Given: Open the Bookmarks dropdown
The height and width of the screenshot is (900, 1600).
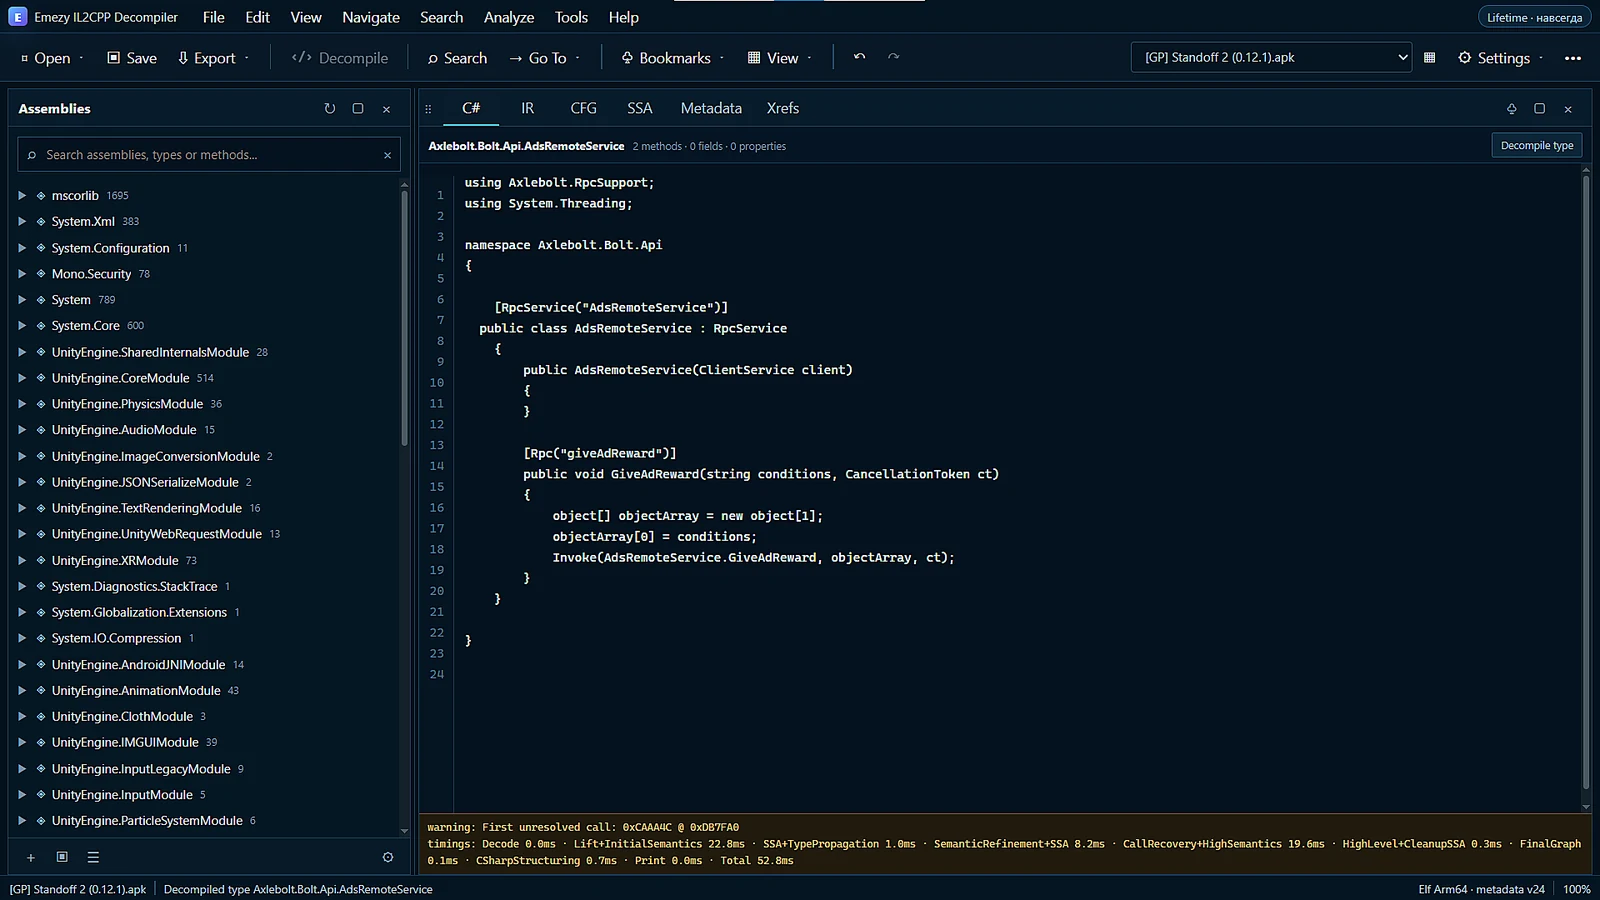Looking at the screenshot, I should 672,58.
